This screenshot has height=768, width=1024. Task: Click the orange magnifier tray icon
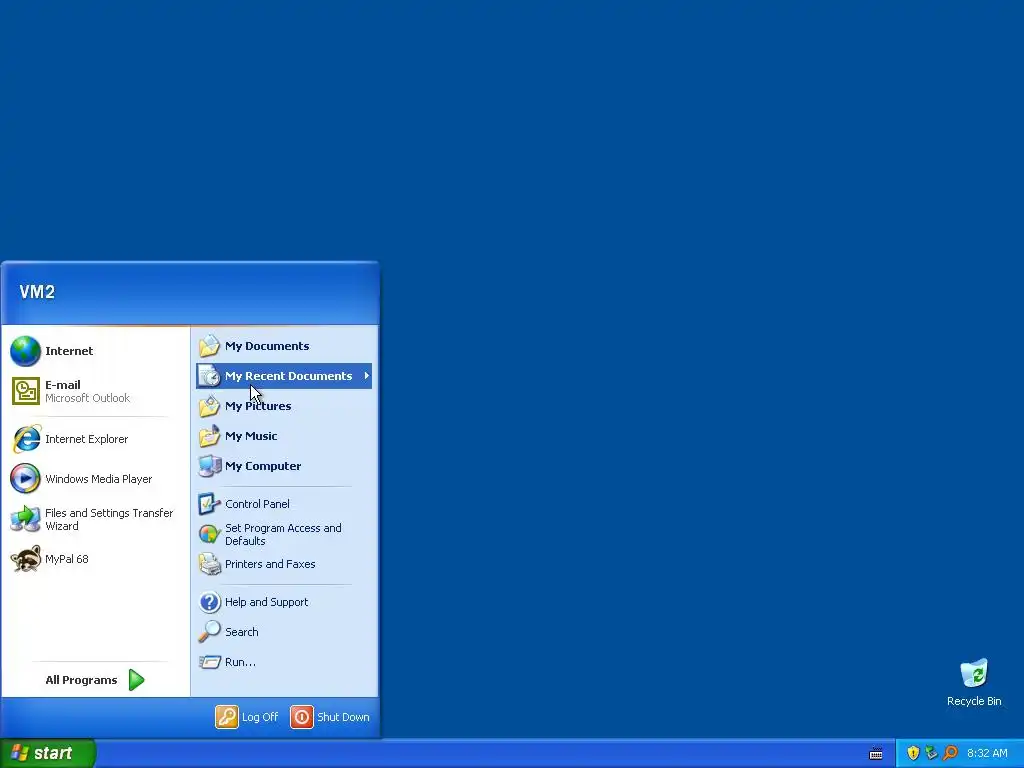tap(950, 753)
